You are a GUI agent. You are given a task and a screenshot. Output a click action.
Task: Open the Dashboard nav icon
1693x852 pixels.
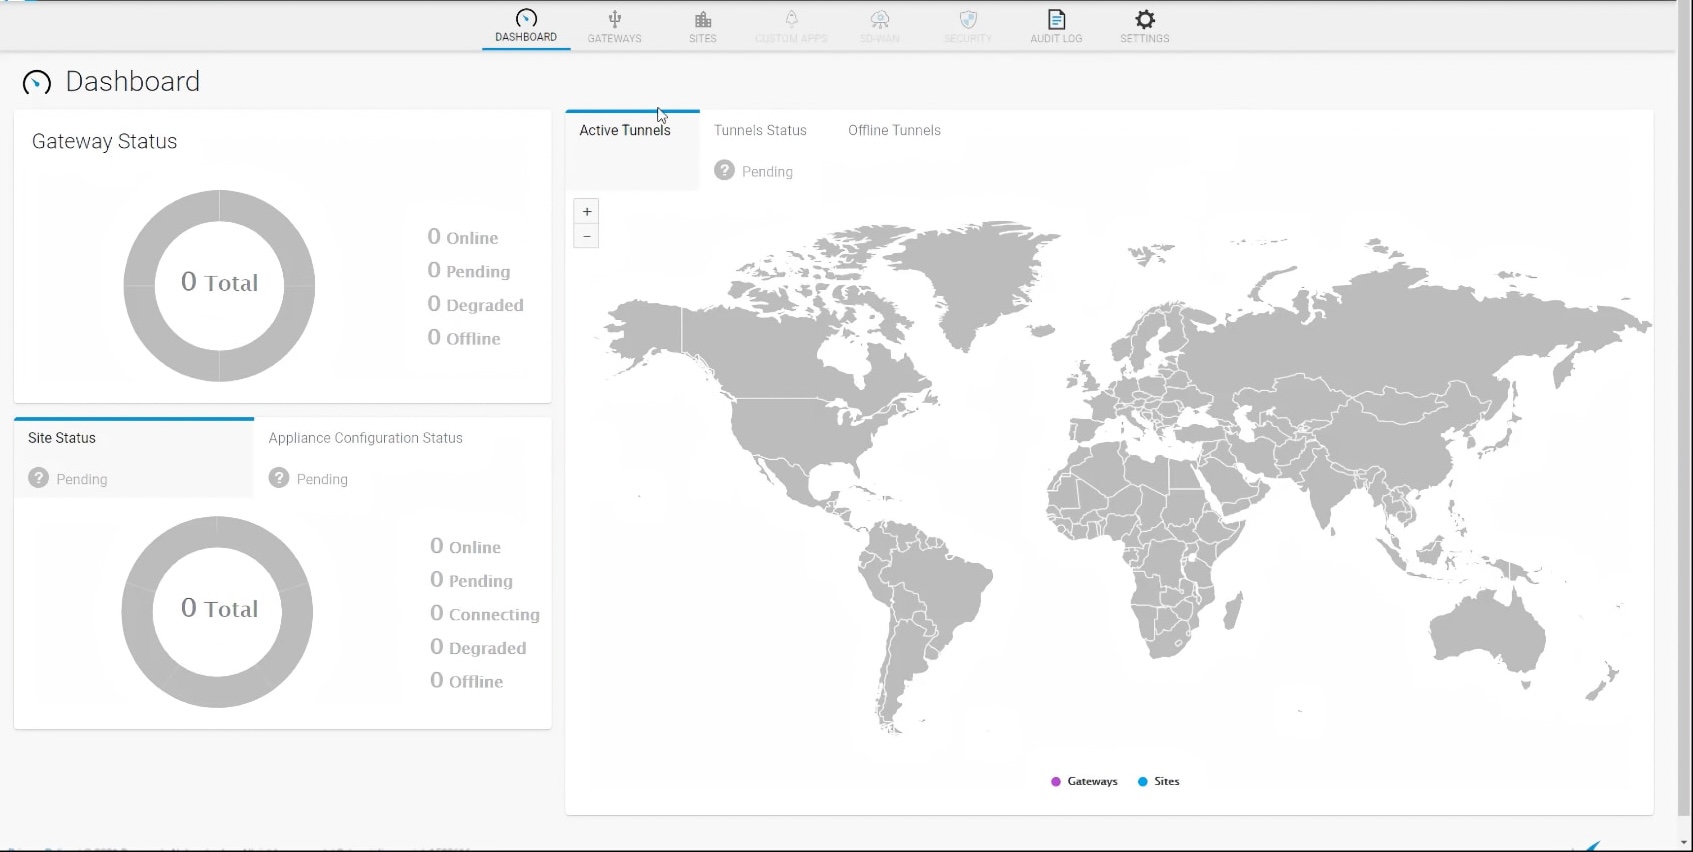pyautogui.click(x=526, y=18)
